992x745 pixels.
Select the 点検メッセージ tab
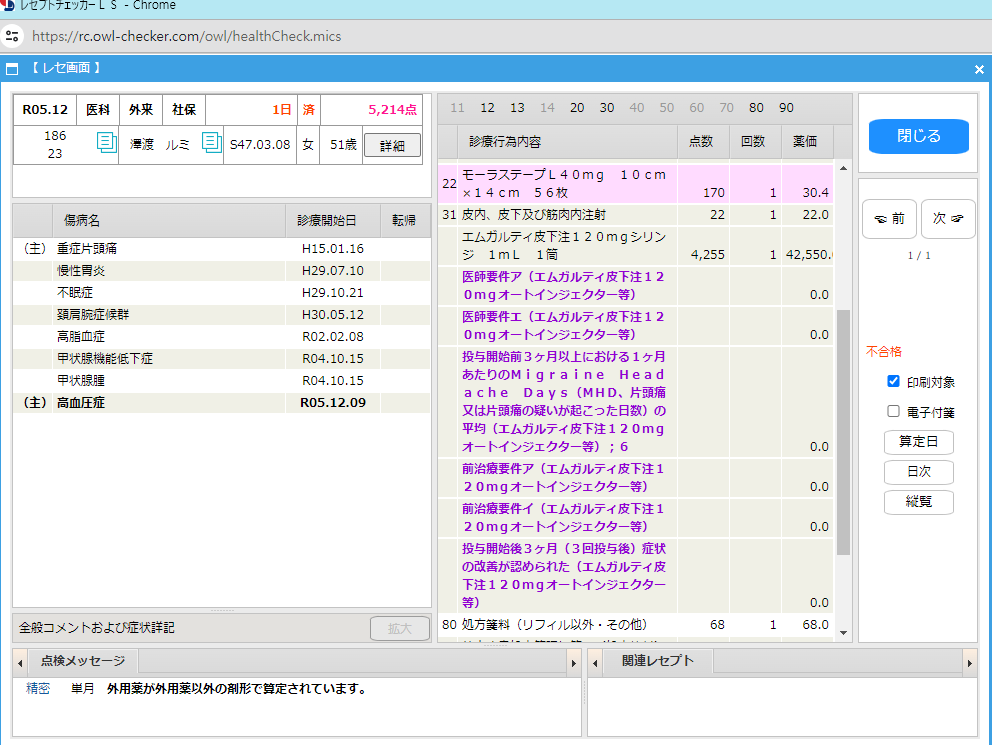pyautogui.click(x=83, y=662)
